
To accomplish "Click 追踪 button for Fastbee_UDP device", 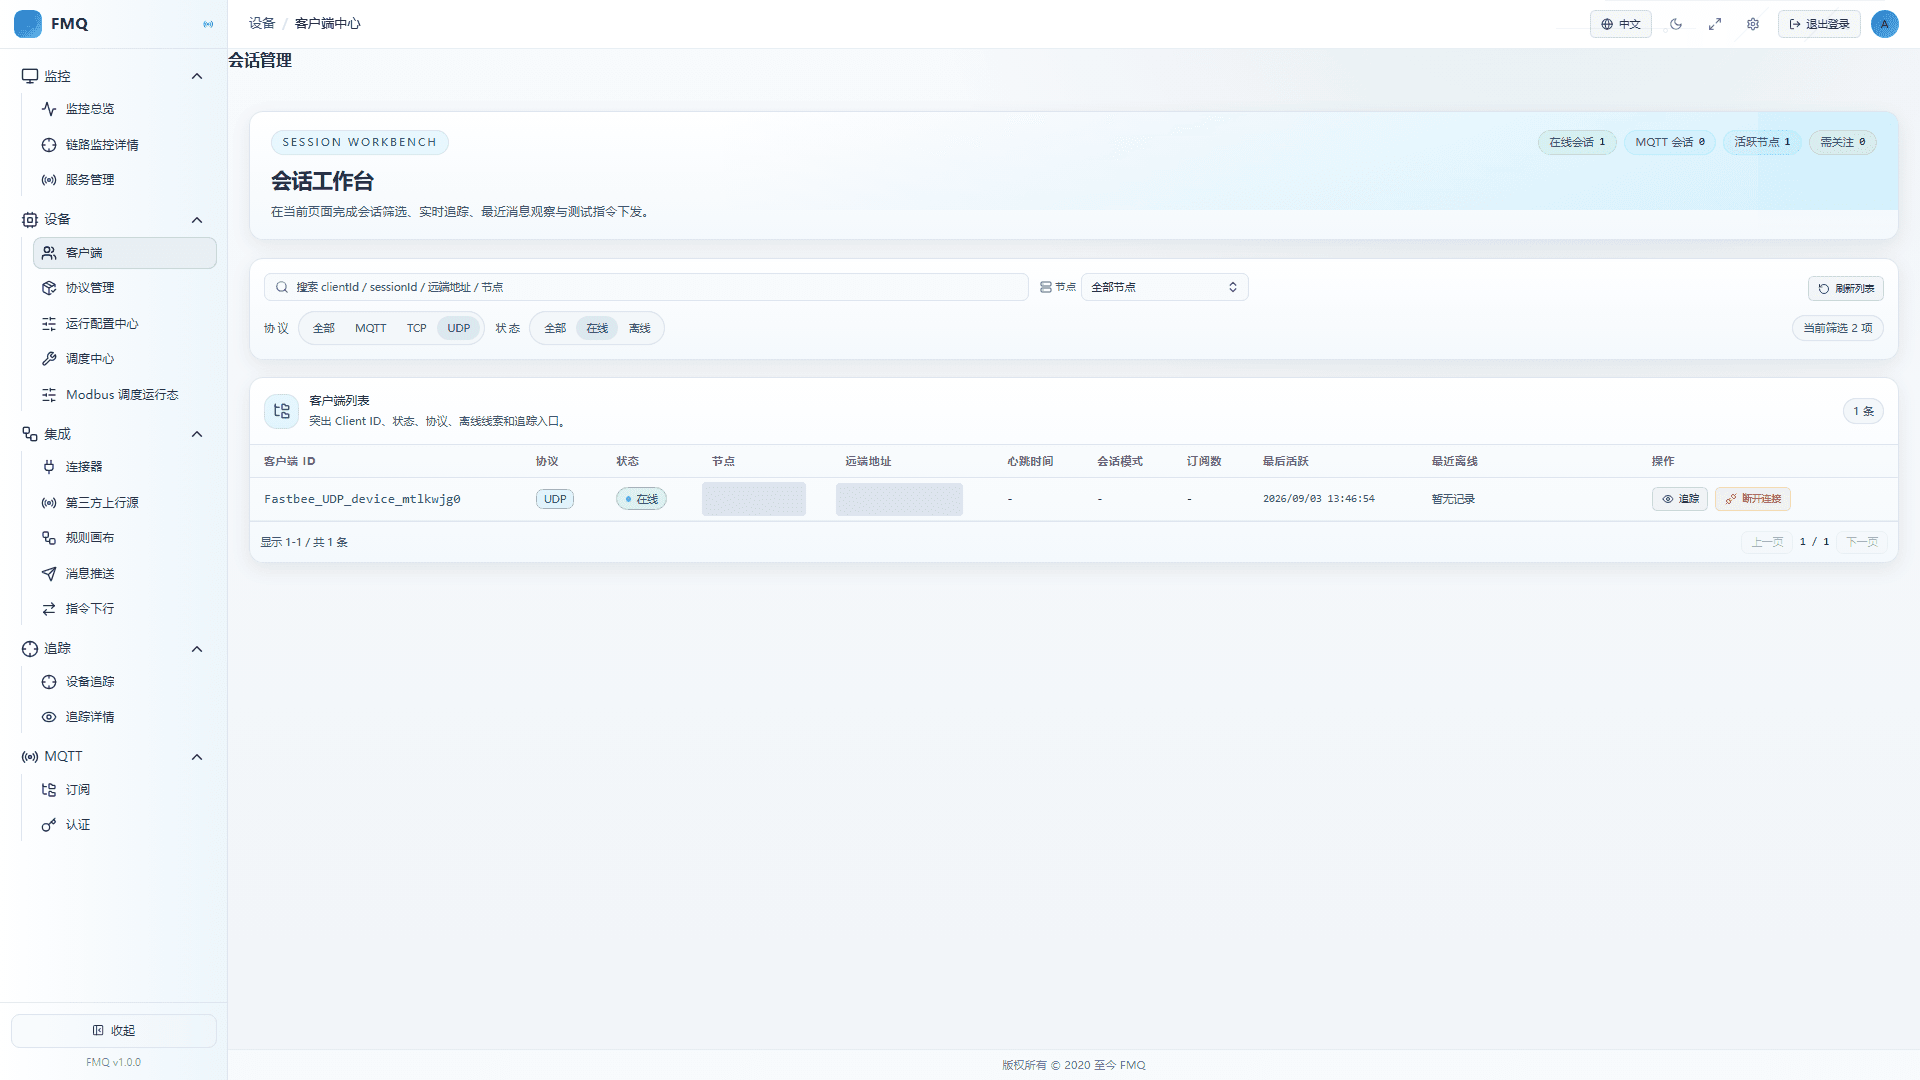I will point(1680,499).
